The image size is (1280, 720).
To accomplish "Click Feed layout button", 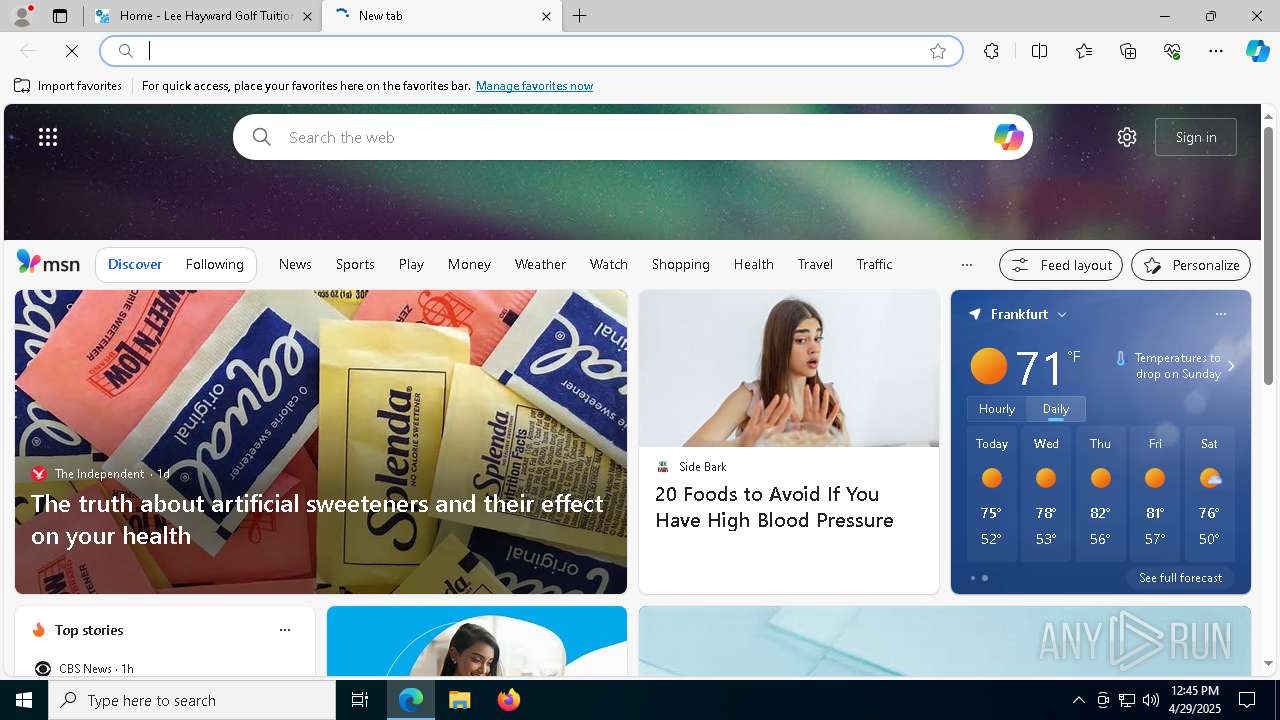I will pyautogui.click(x=1061, y=265).
